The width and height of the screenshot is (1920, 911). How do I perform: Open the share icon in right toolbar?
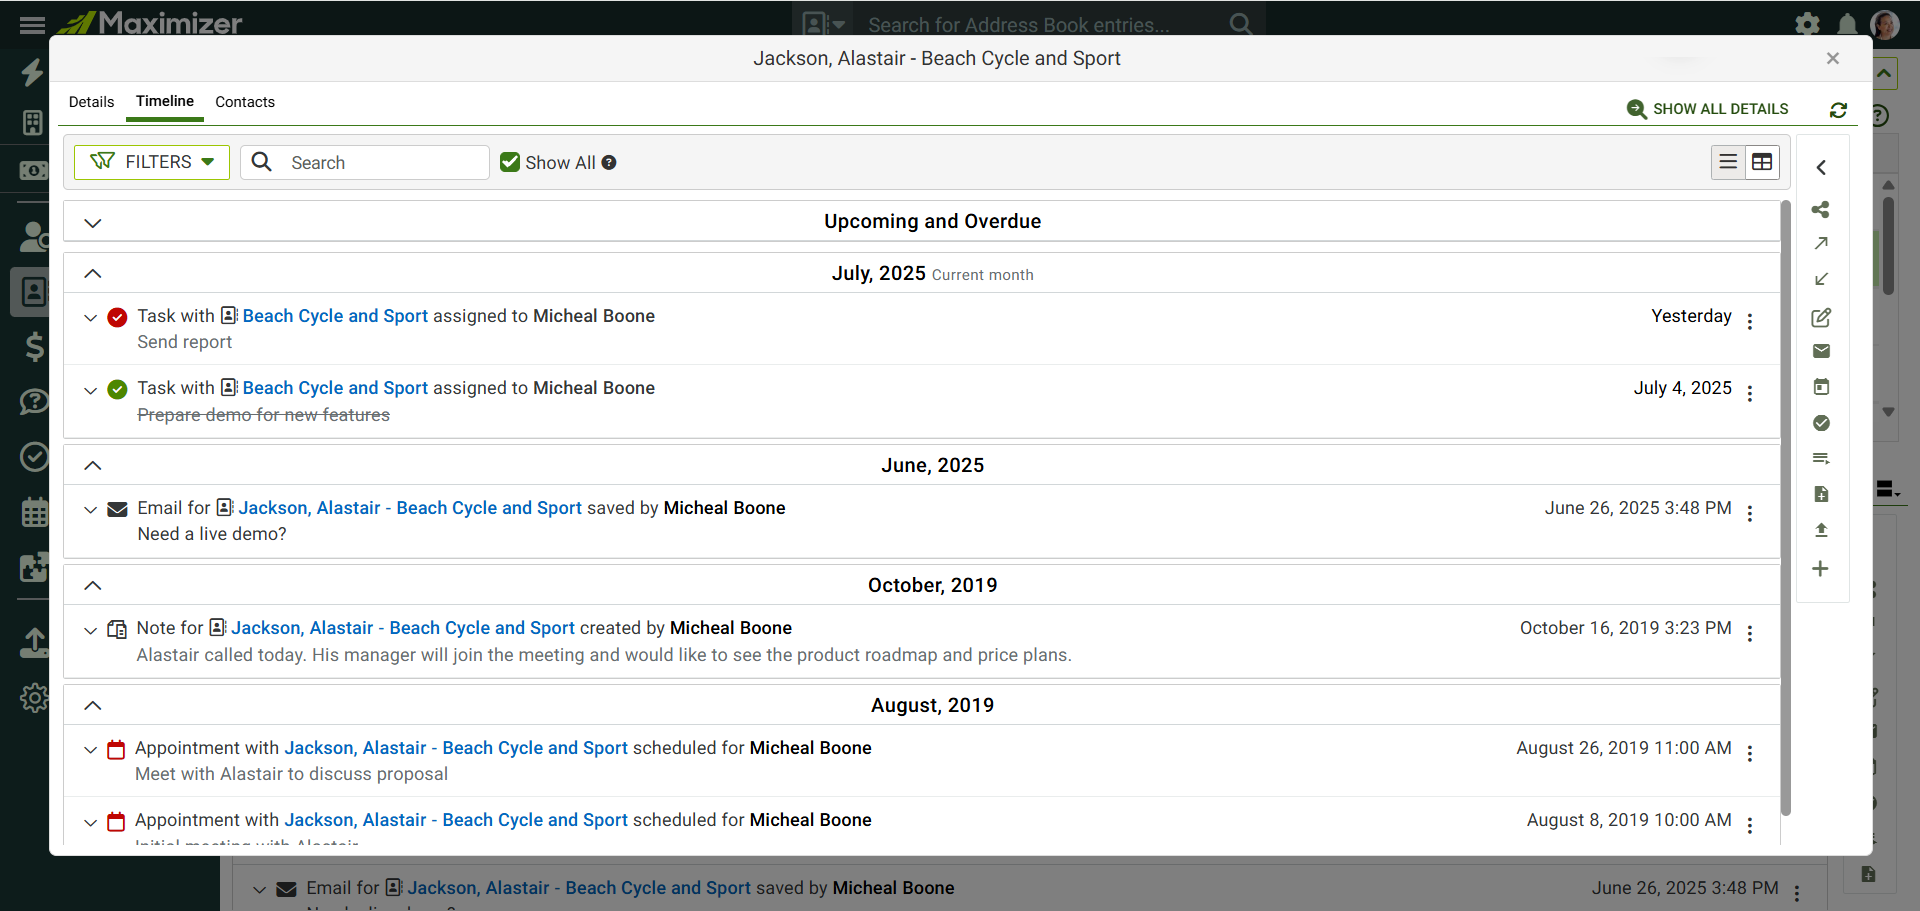pyautogui.click(x=1820, y=210)
